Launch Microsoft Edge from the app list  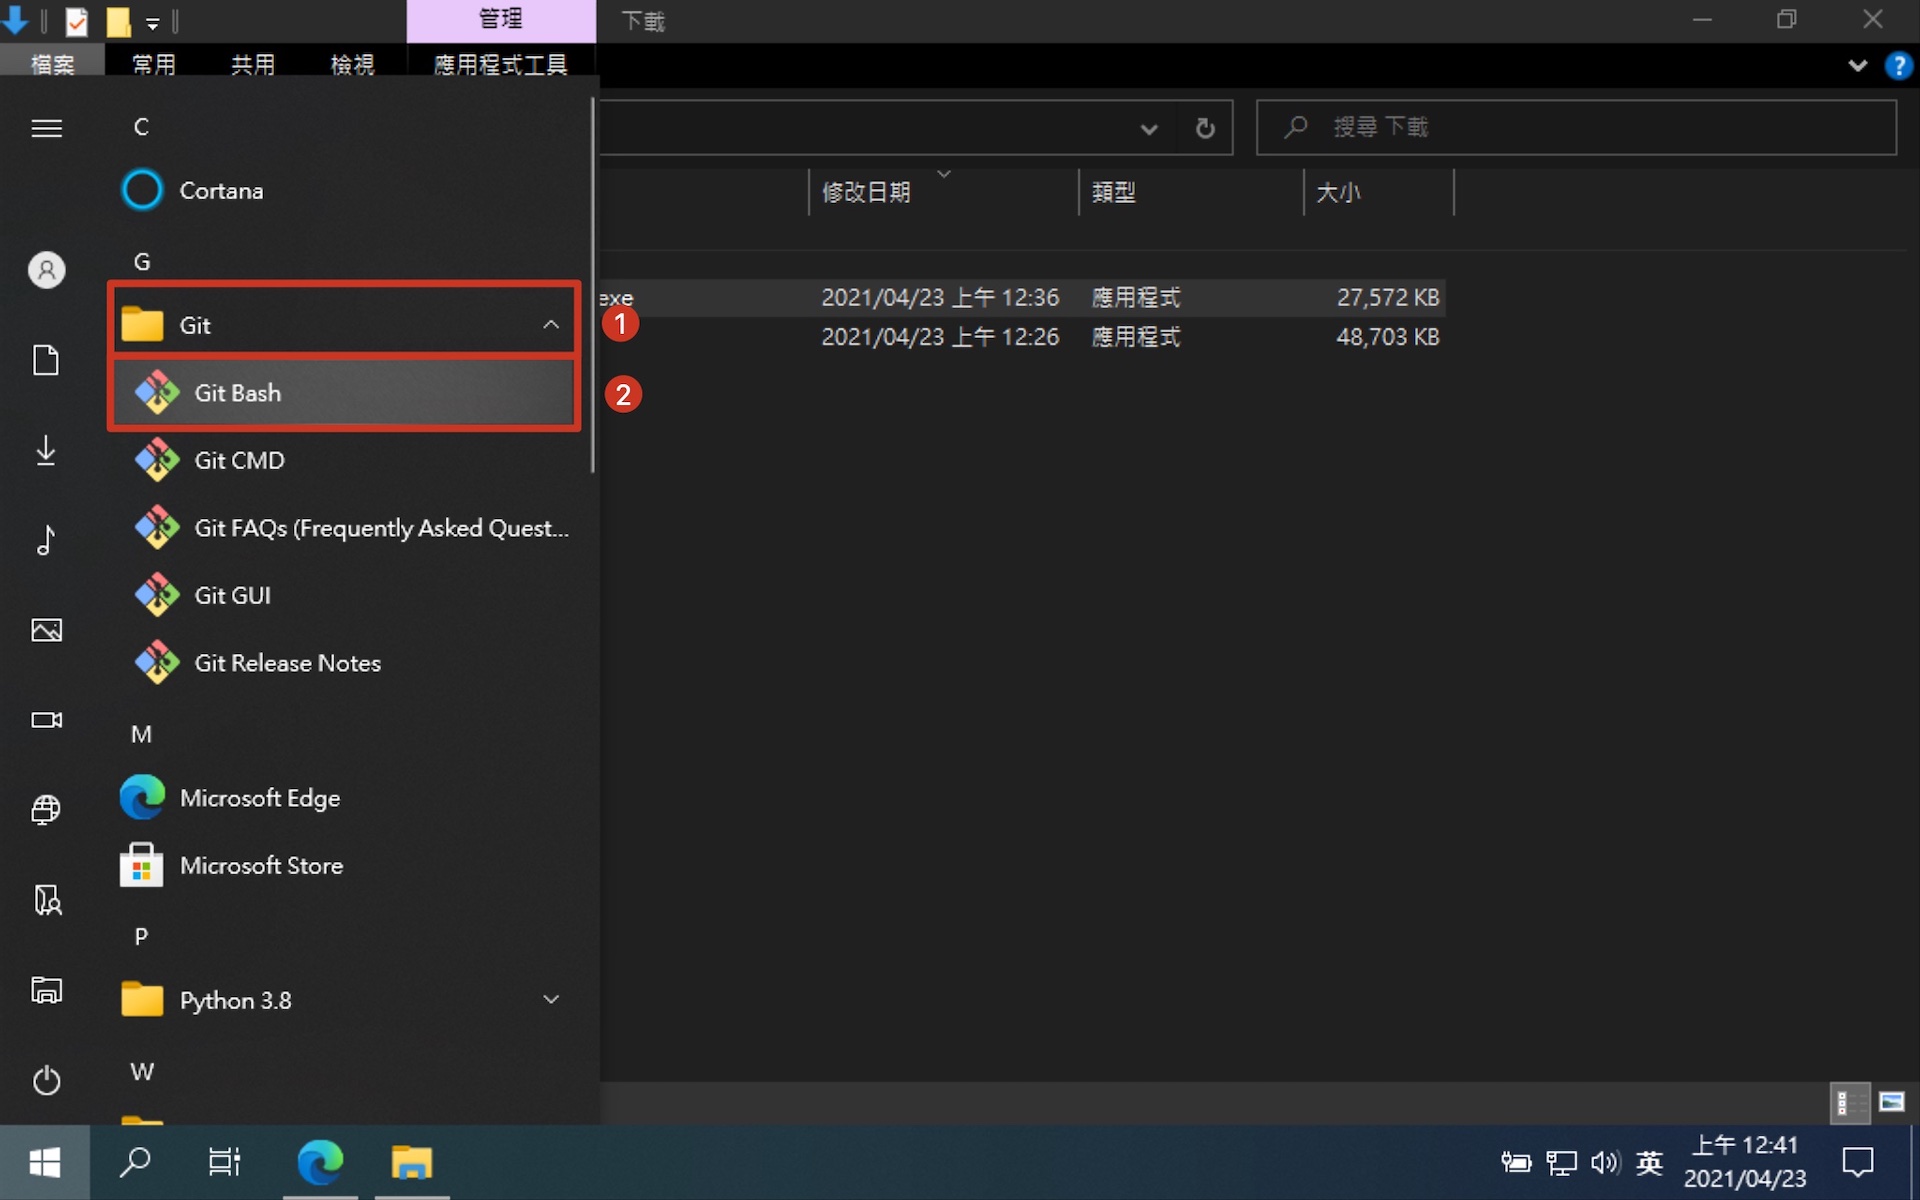[344, 798]
